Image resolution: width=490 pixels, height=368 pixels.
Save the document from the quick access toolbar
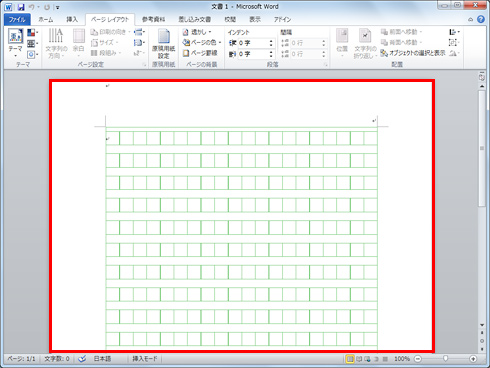coord(21,7)
